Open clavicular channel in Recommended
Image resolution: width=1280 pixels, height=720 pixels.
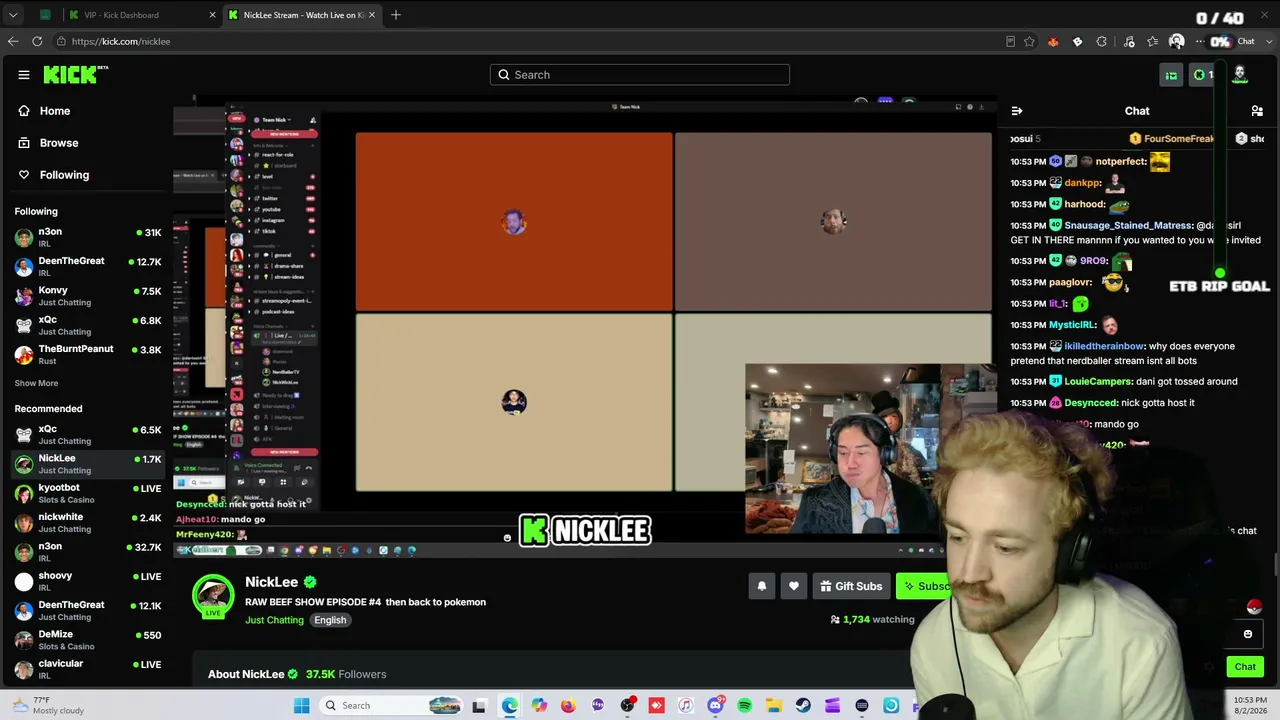pyautogui.click(x=88, y=669)
